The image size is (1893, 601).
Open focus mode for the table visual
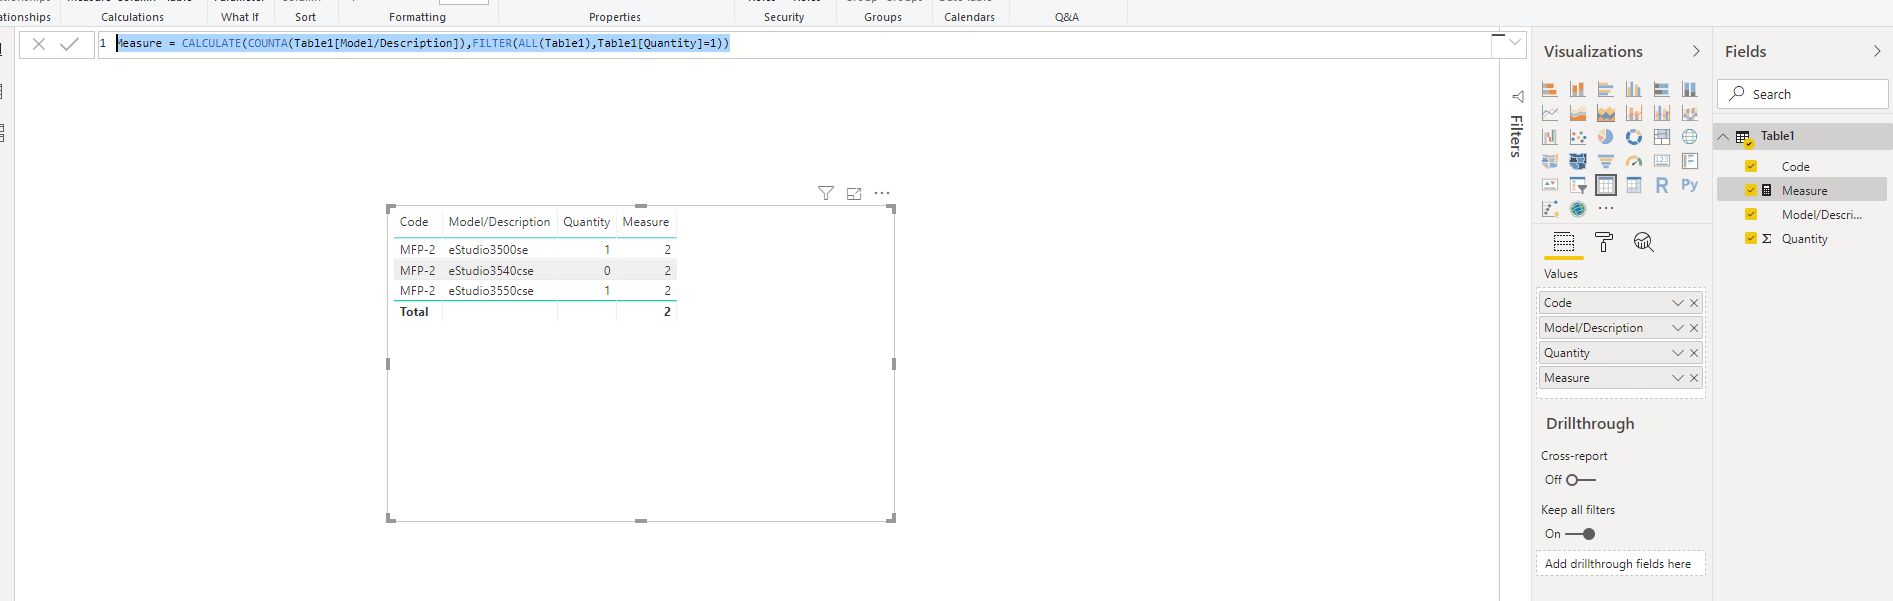click(854, 193)
